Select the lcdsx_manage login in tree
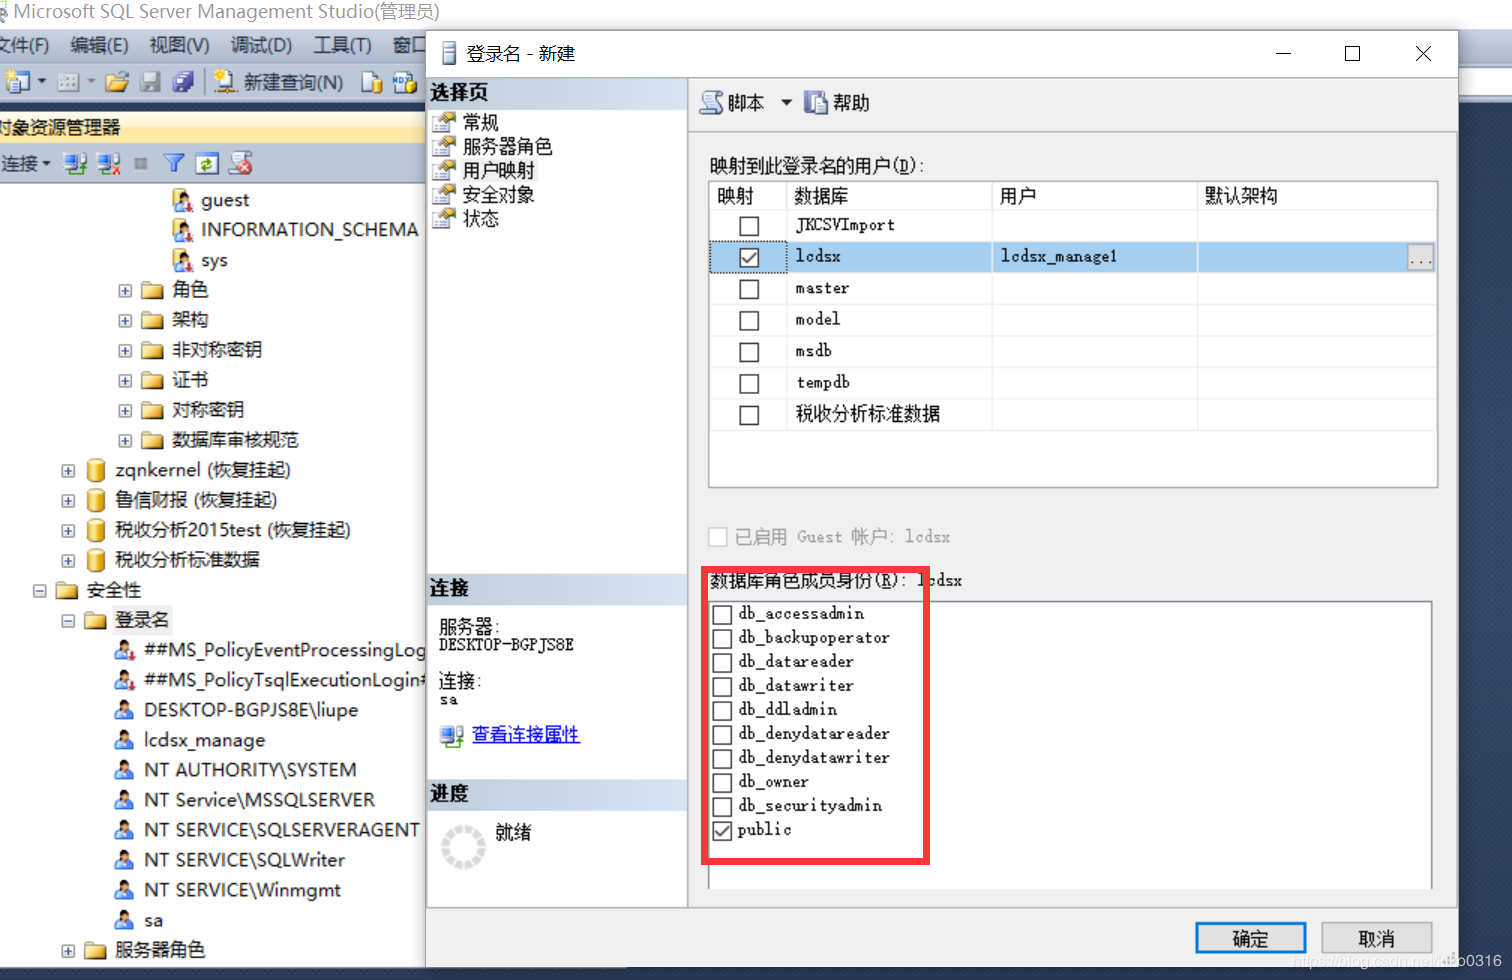Viewport: 1512px width, 980px height. (204, 740)
